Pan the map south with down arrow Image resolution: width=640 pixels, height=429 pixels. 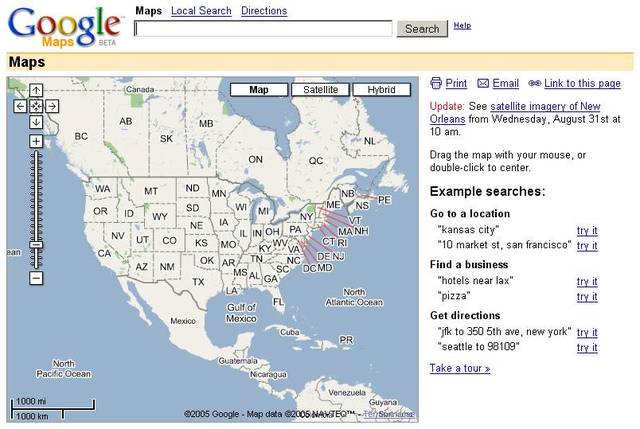click(x=36, y=122)
